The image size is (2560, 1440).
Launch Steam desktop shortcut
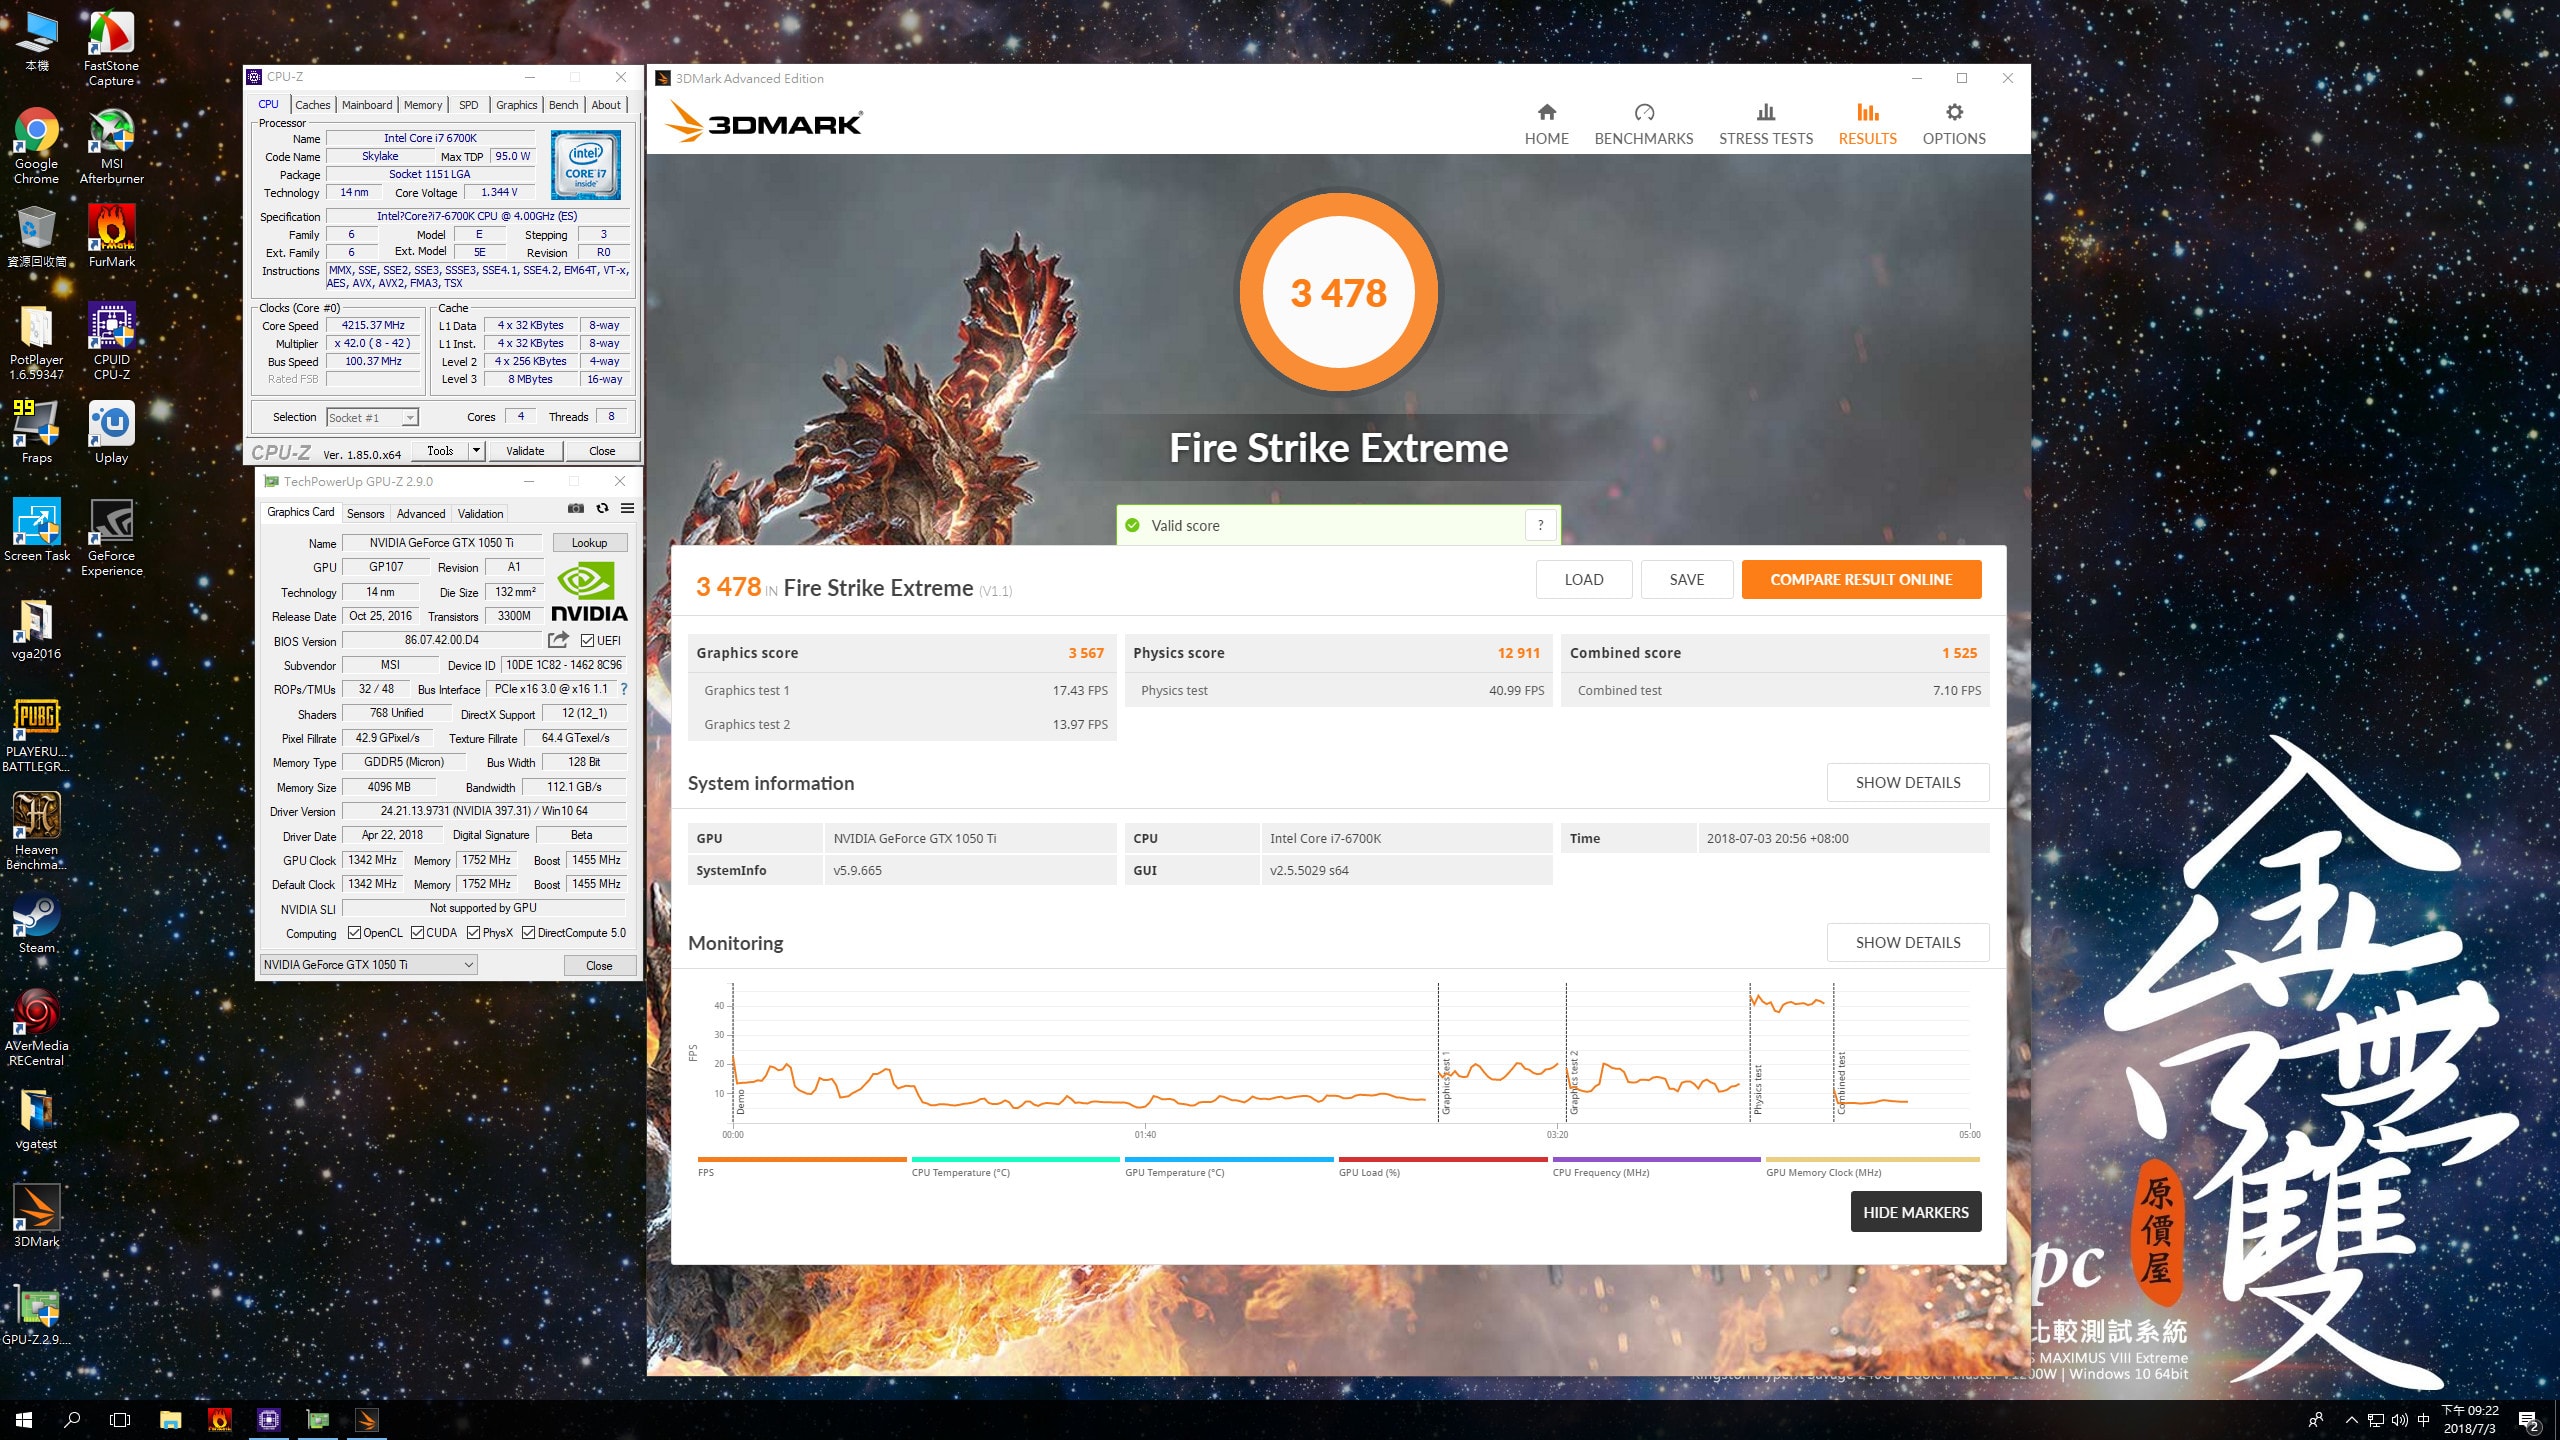pos(36,922)
